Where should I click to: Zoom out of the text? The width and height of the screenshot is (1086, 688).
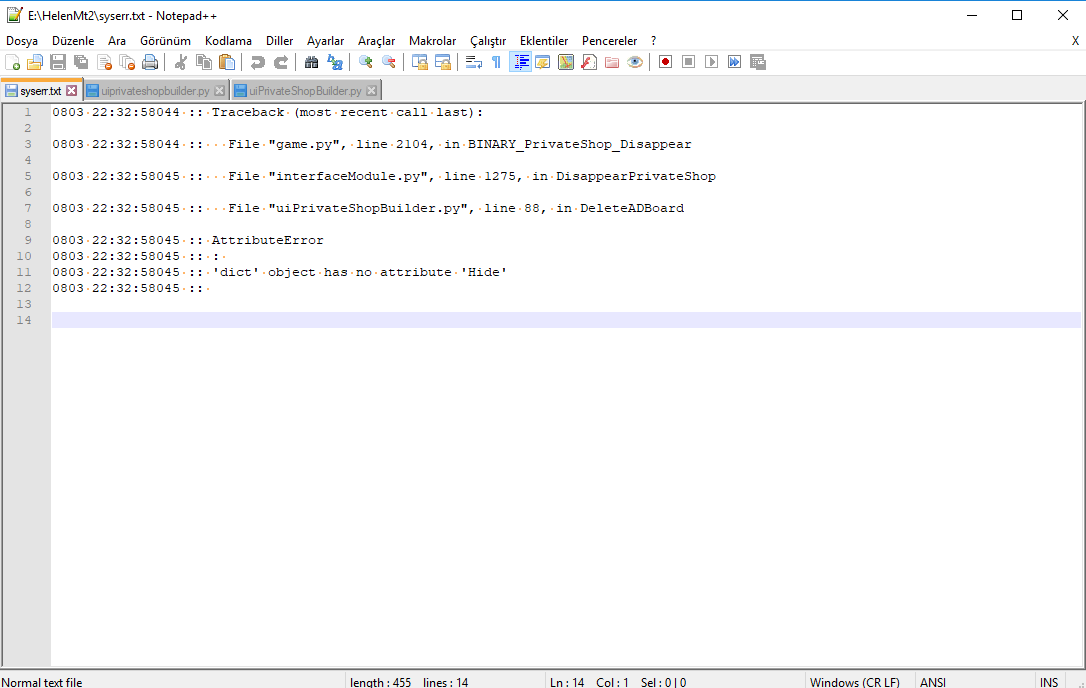pos(389,62)
